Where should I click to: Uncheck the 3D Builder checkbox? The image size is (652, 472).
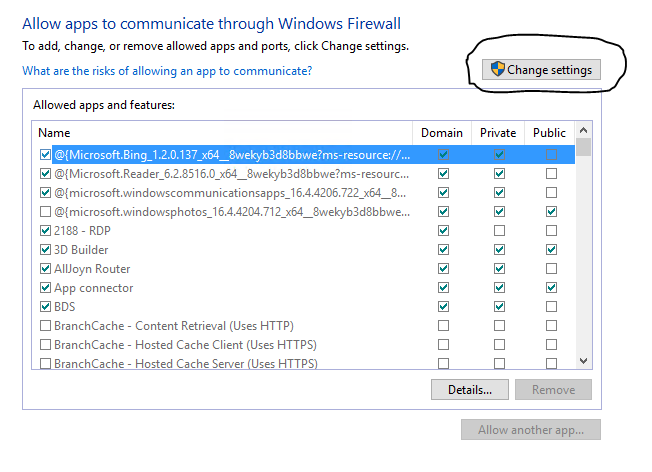pos(45,250)
